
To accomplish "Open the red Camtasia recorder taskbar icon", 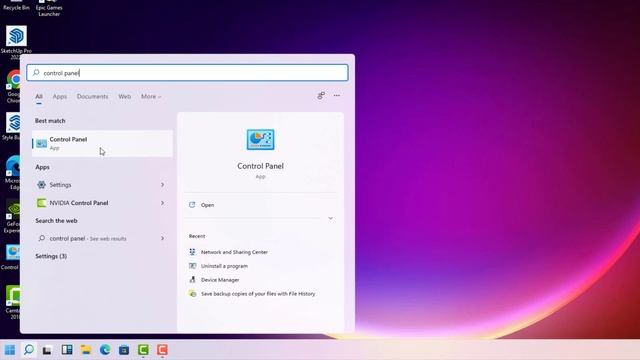I will click(x=162, y=350).
